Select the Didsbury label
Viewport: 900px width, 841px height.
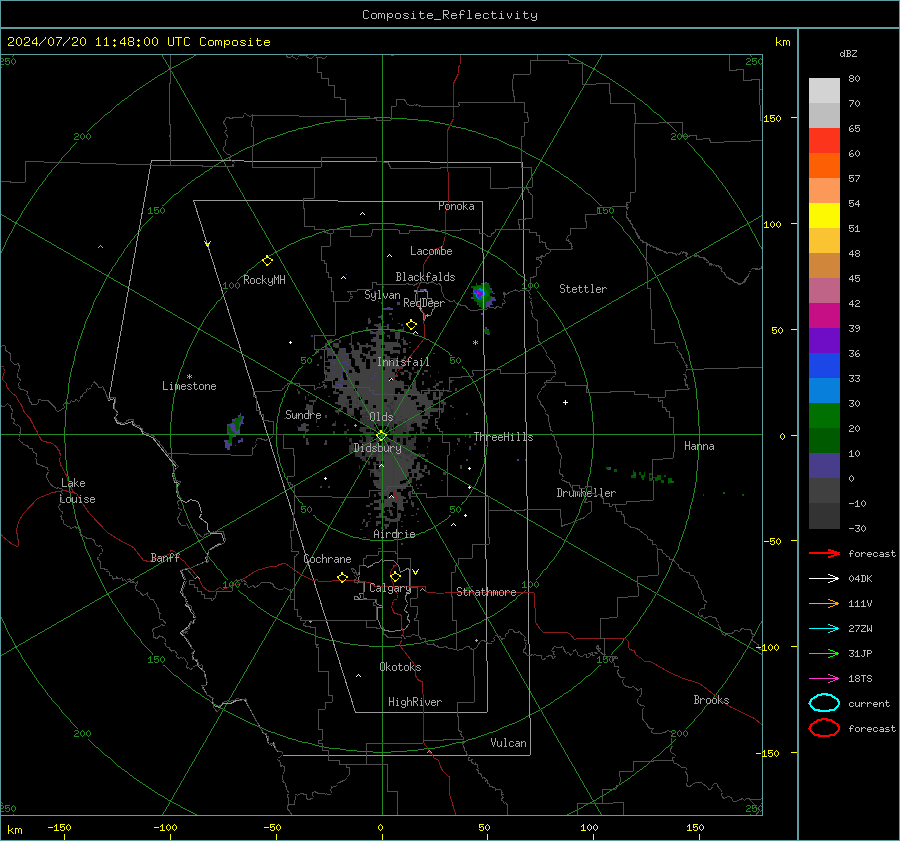377,448
